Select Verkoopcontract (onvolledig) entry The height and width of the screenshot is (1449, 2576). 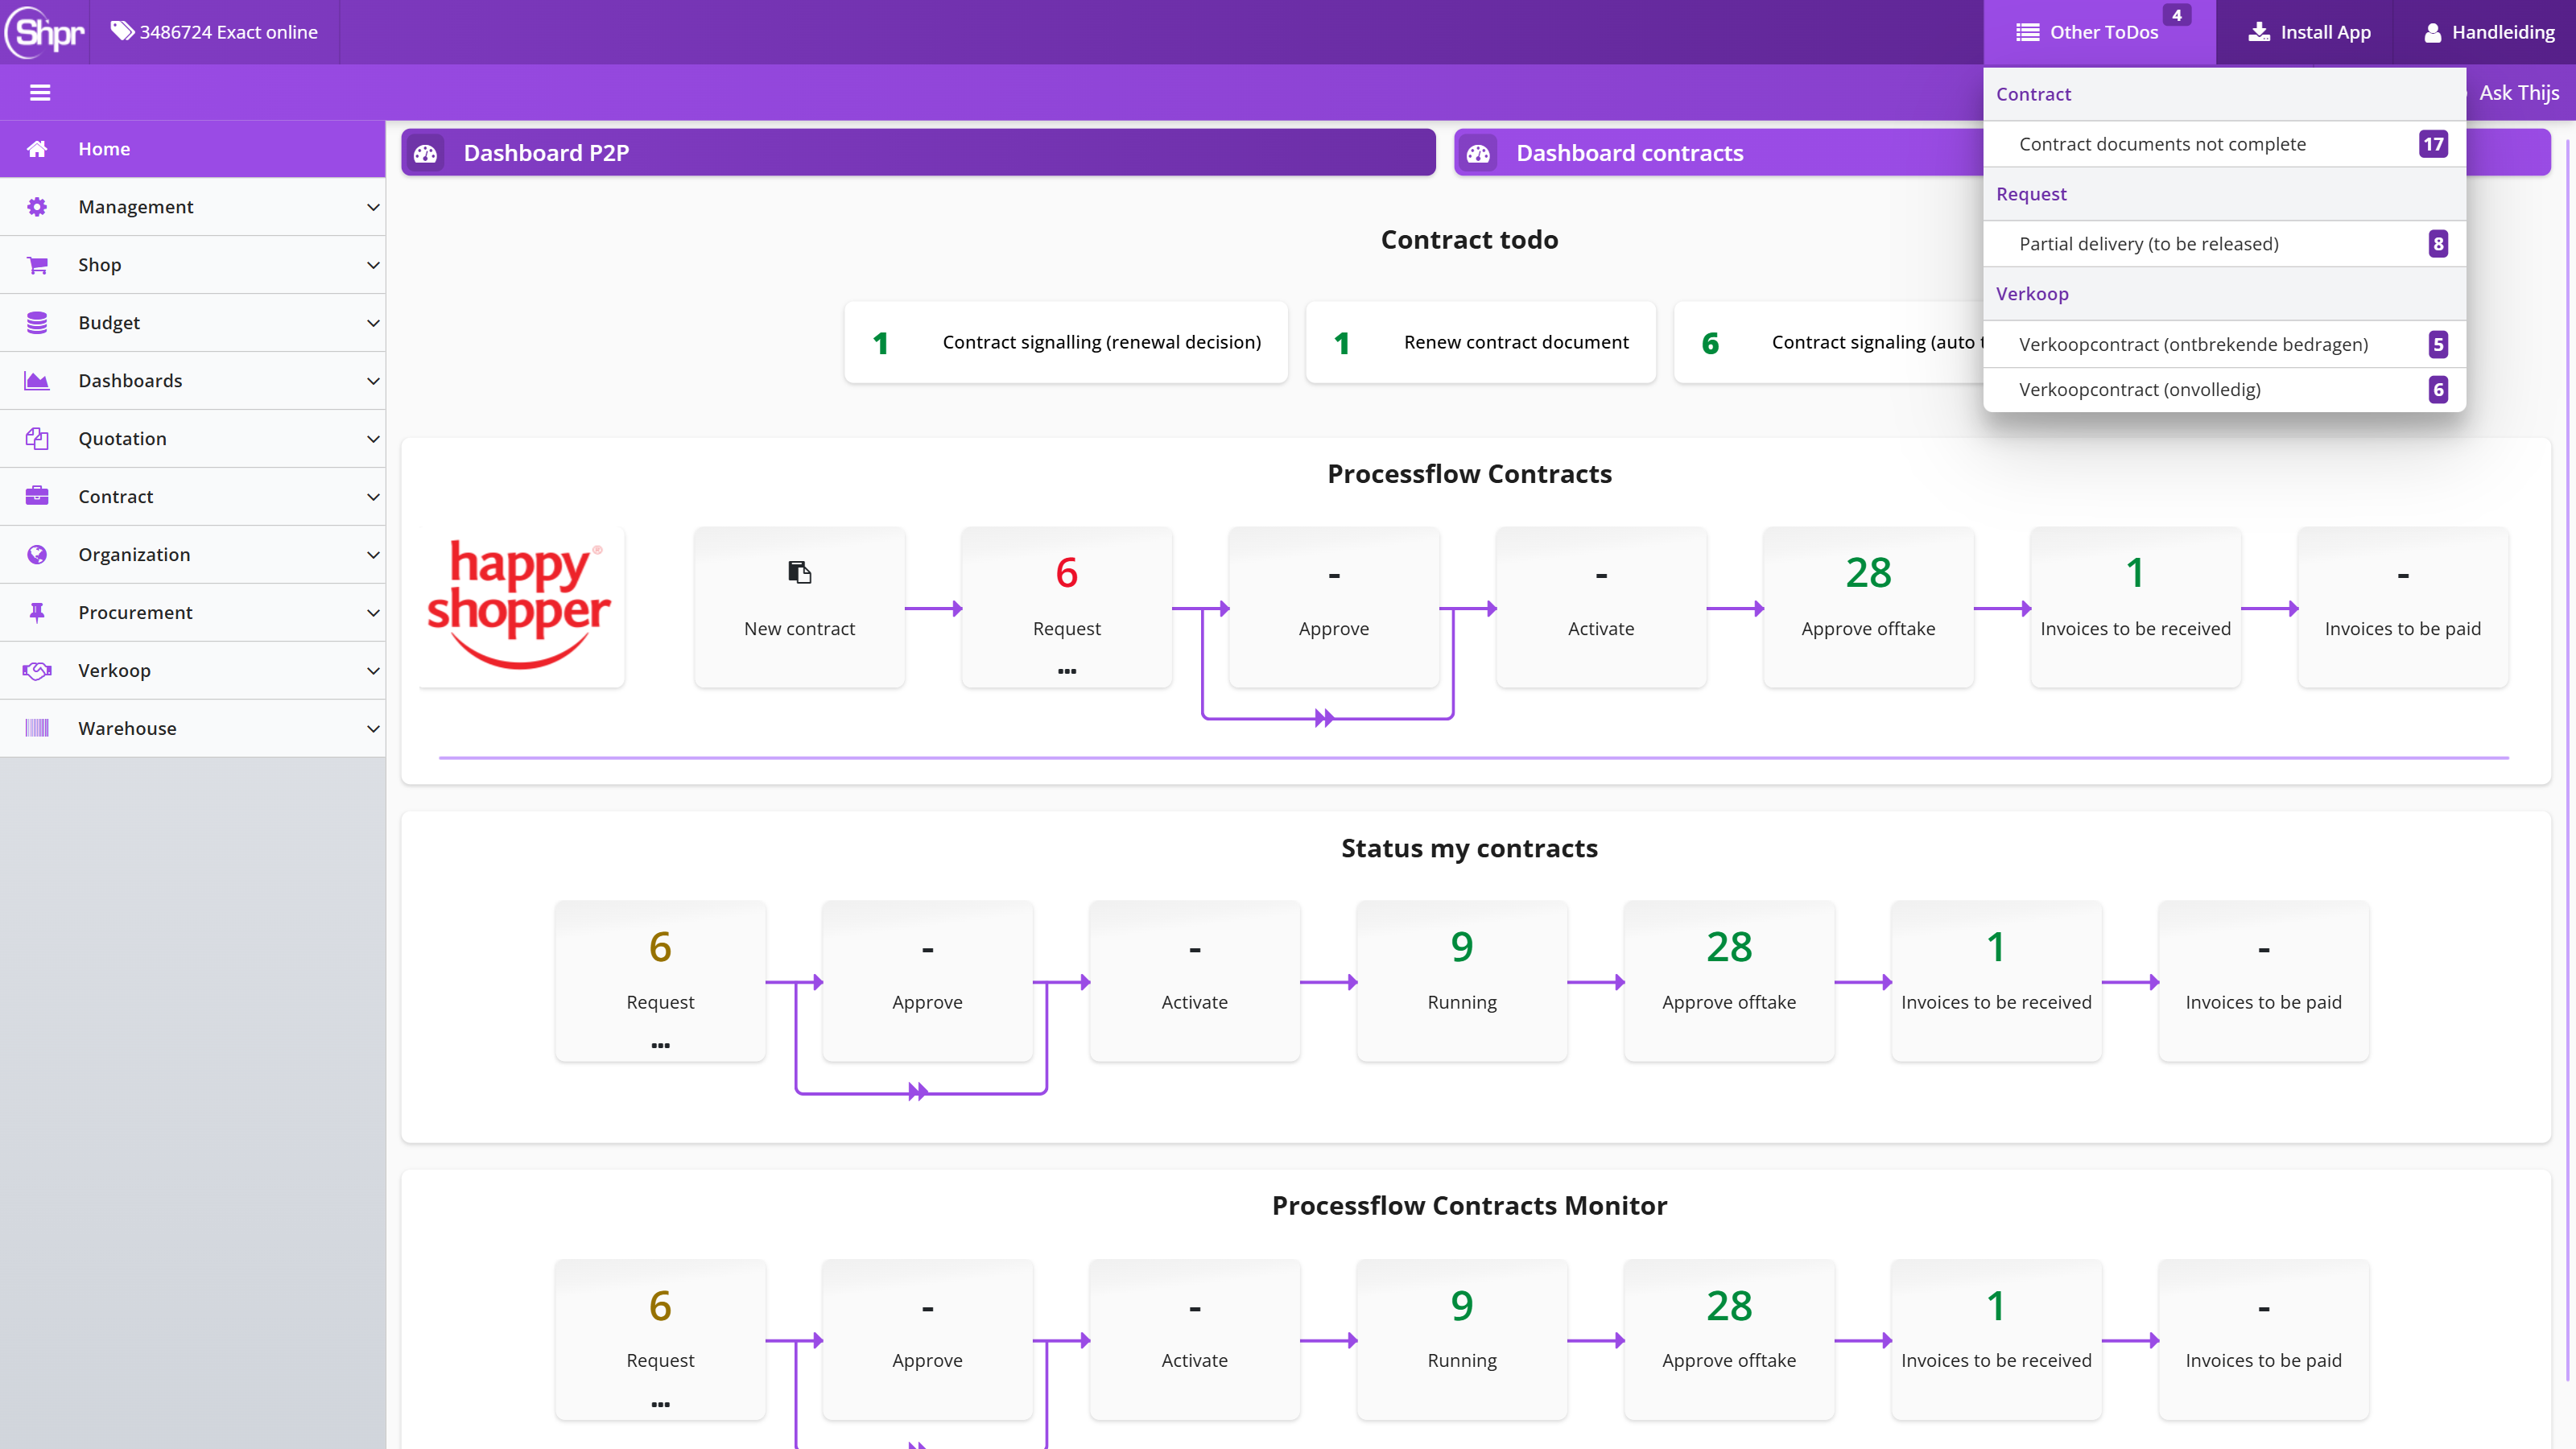click(x=2224, y=390)
